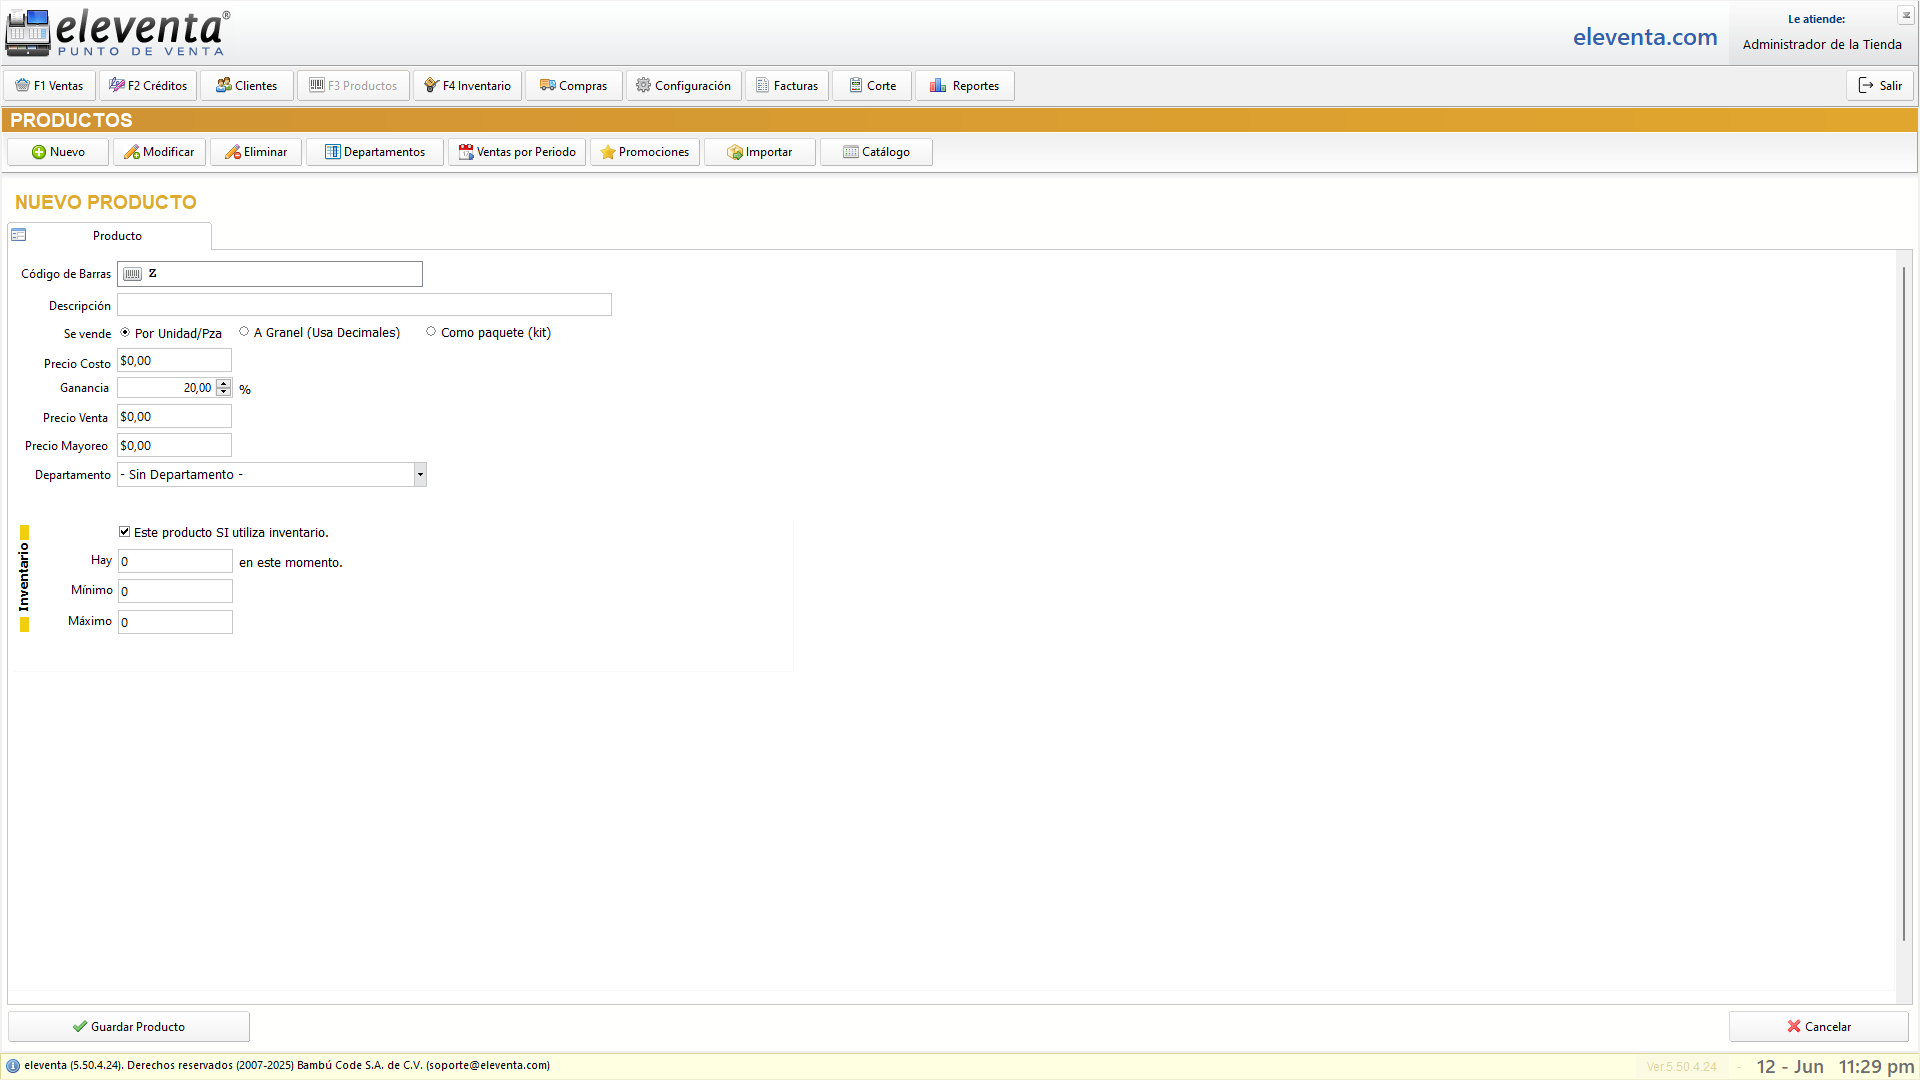Follow the eleventa.com link
This screenshot has height=1080, width=1920.
1644,38
